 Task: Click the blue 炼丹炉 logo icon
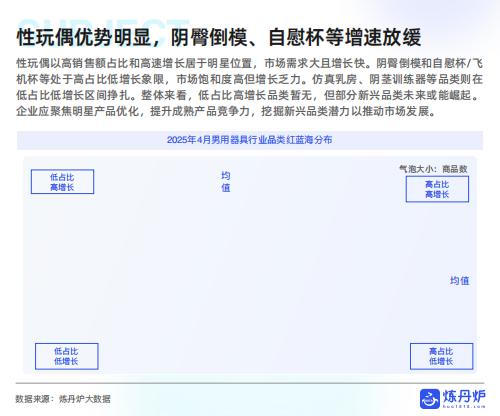tap(430, 399)
